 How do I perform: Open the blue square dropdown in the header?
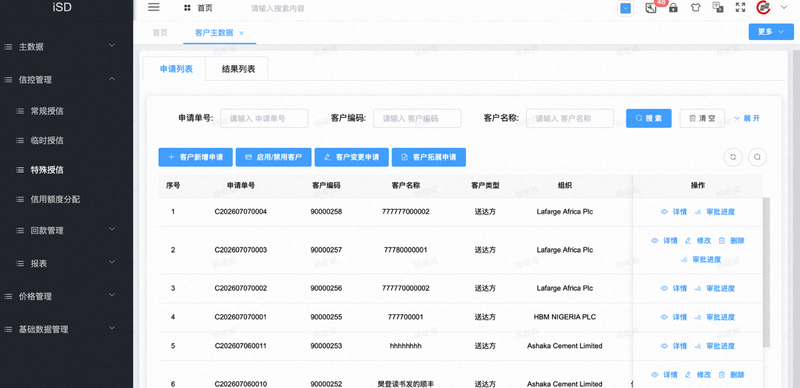click(x=626, y=8)
